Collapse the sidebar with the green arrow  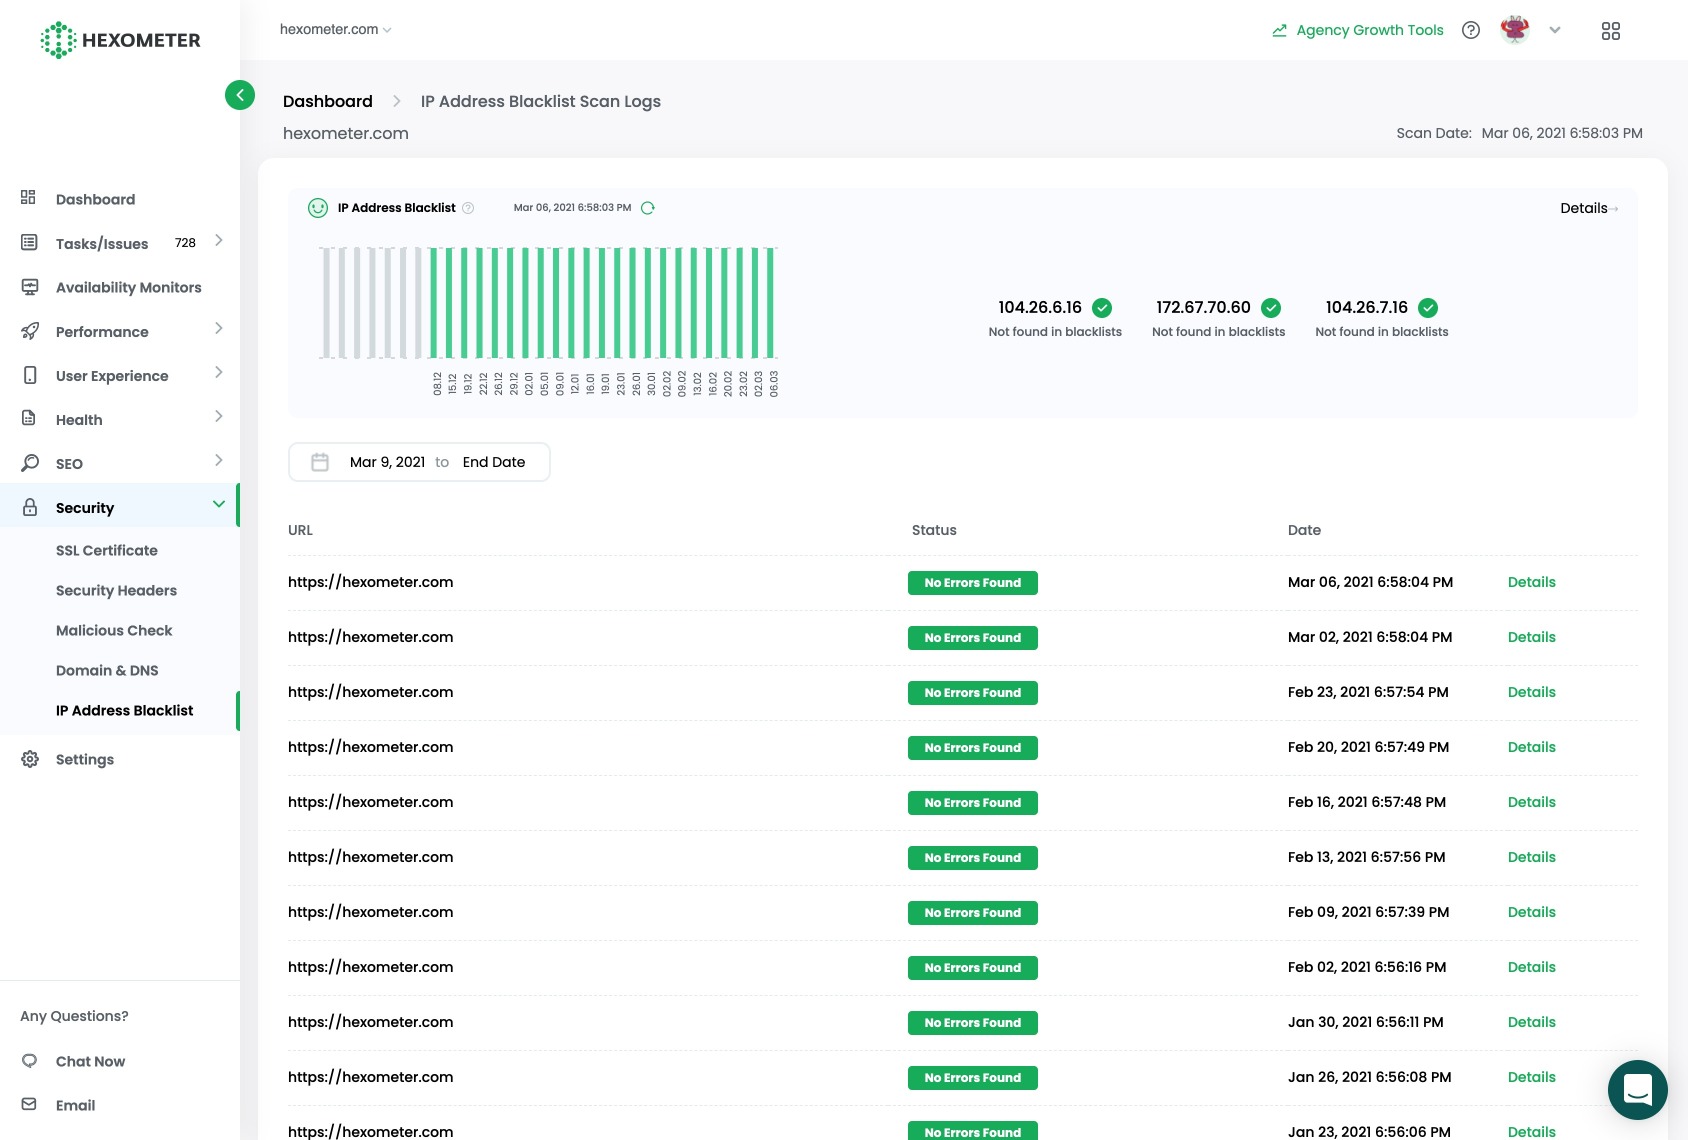(x=240, y=95)
